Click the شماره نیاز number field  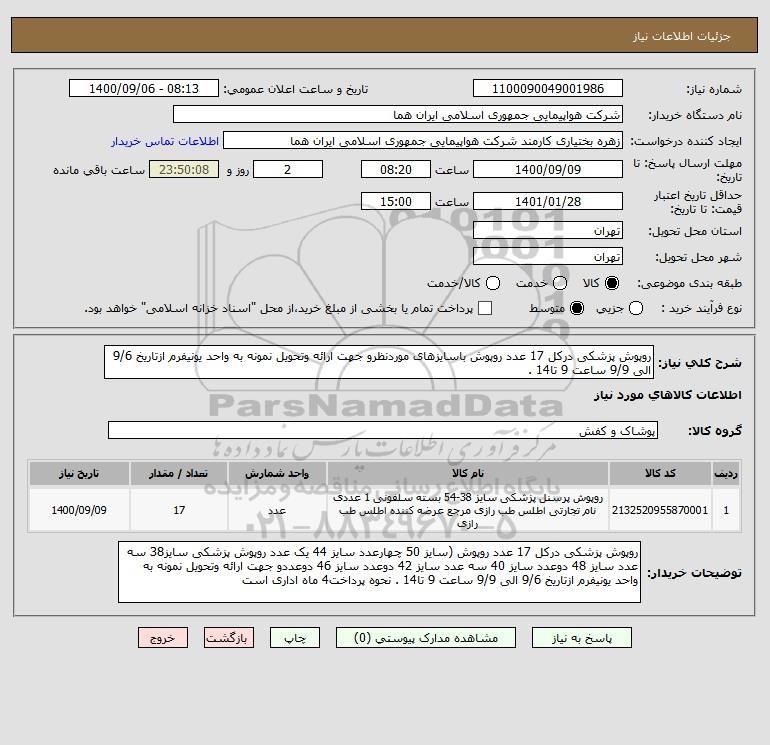pyautogui.click(x=548, y=89)
